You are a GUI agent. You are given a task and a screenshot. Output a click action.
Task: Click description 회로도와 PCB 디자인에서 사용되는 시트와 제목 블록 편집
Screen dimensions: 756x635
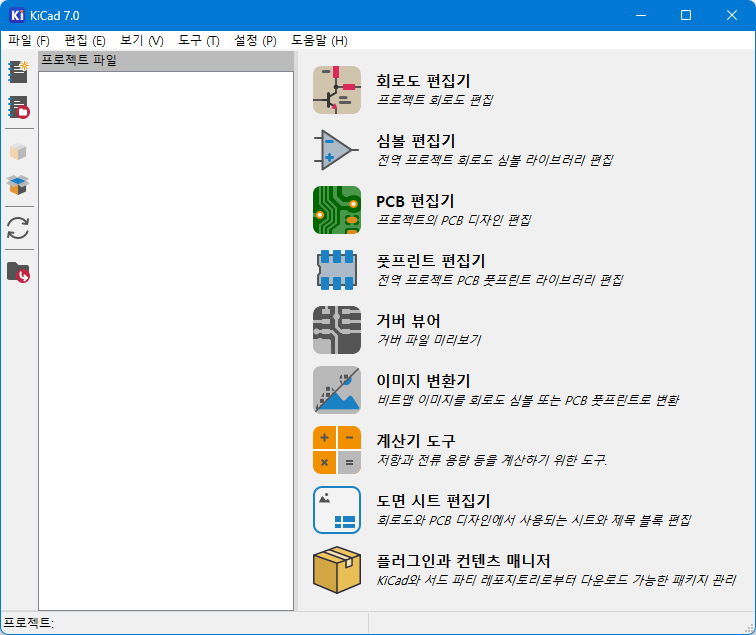point(534,520)
